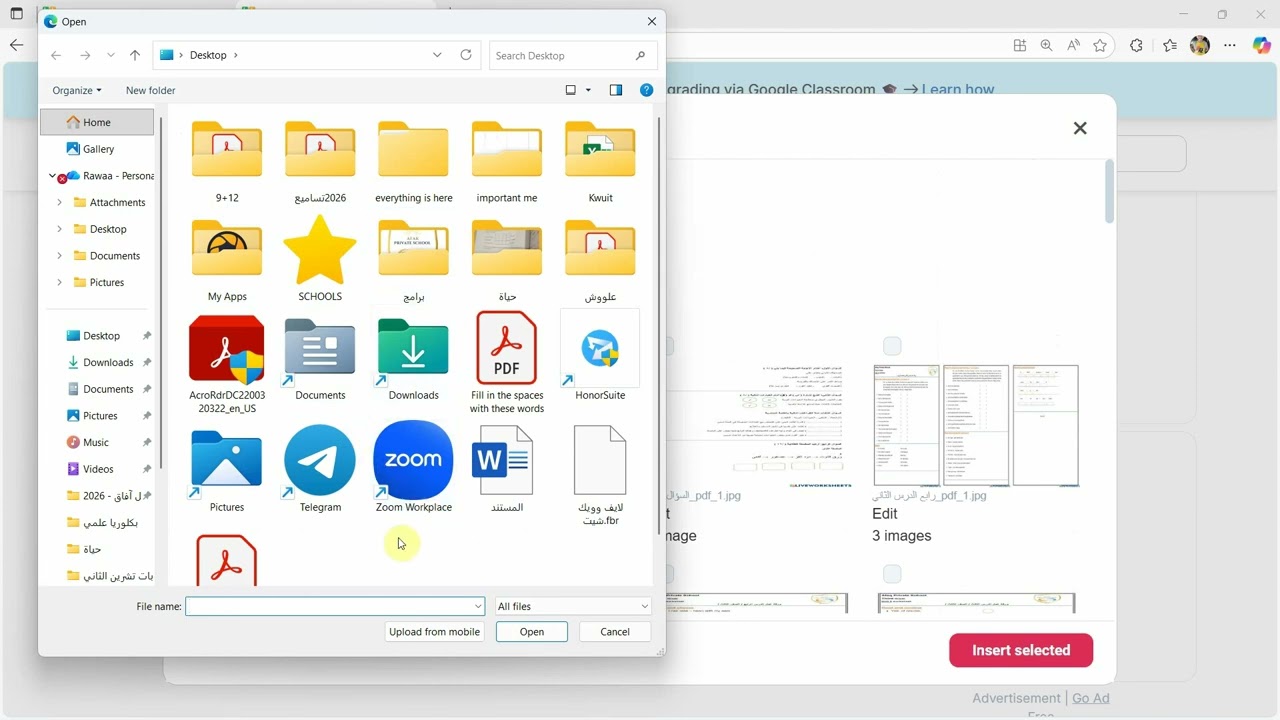1280x720 pixels.
Task: Select pinned Downloads in navigation pane
Action: click(107, 362)
